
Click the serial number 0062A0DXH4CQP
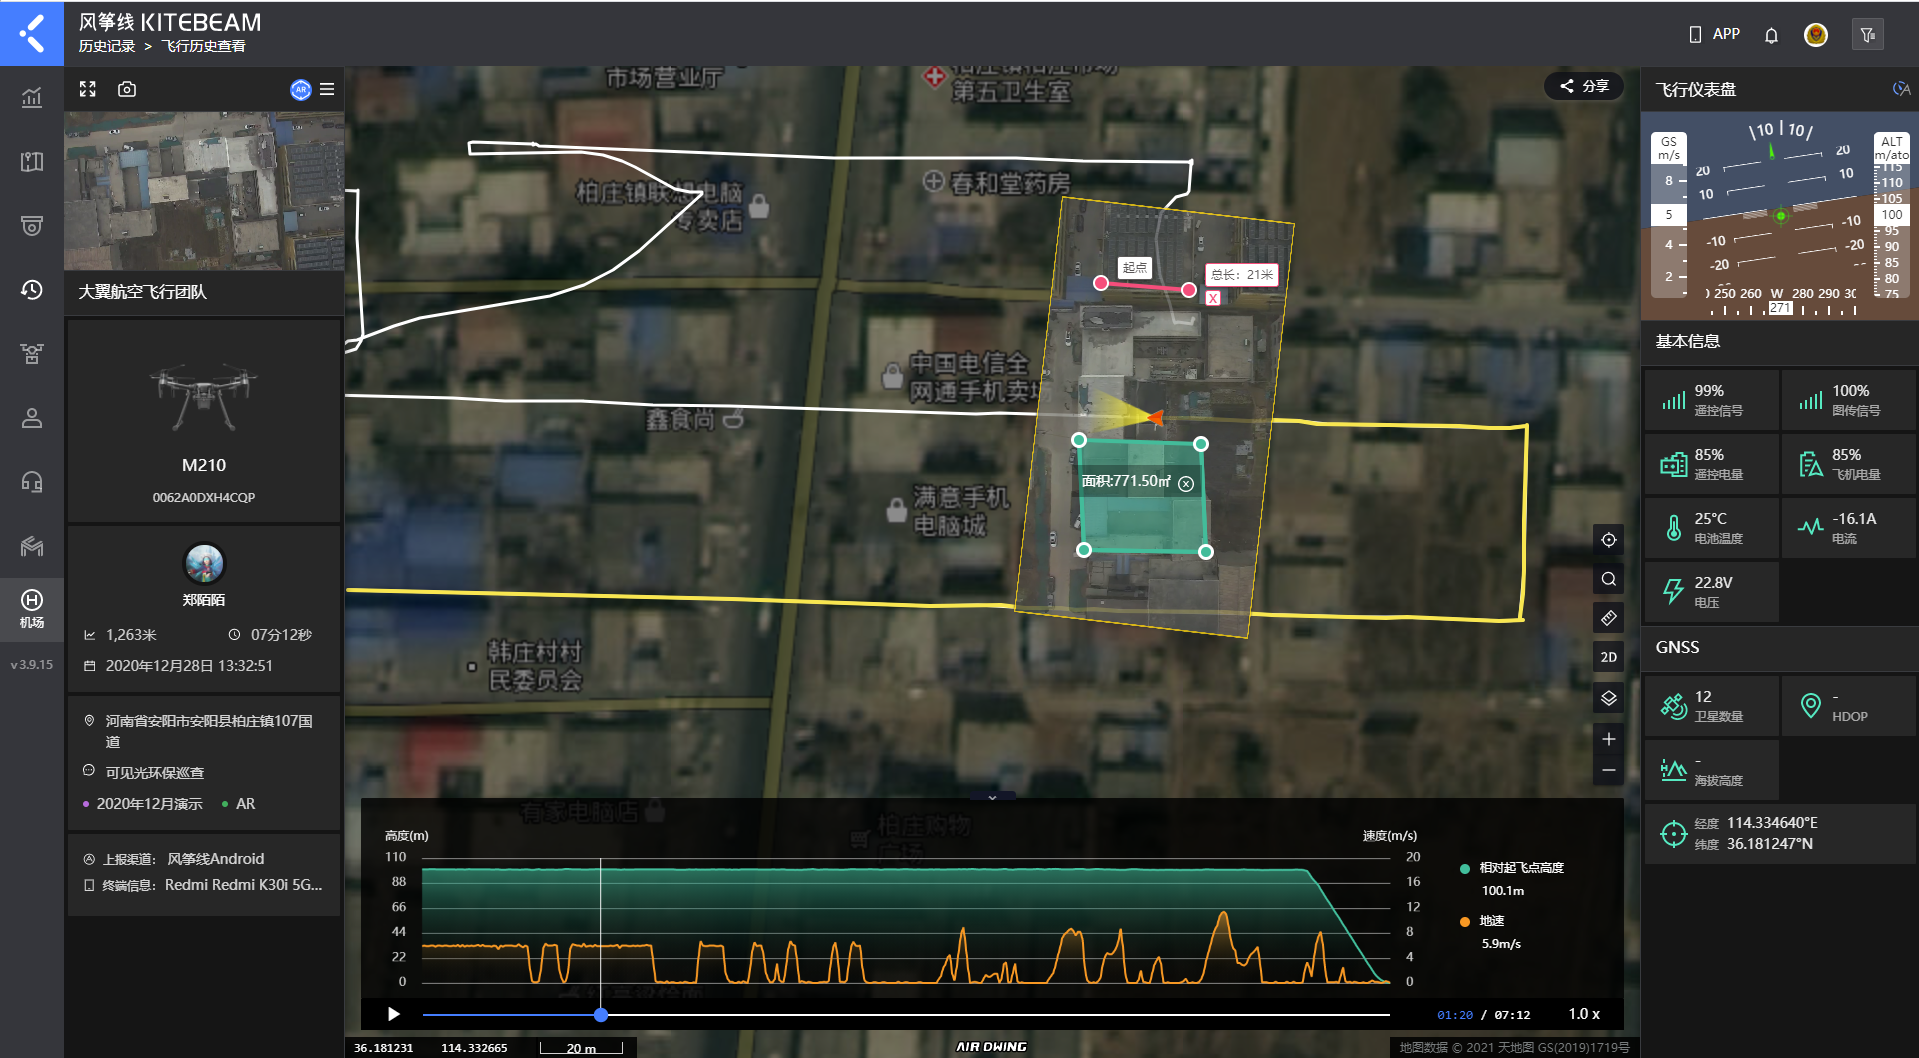[x=204, y=497]
